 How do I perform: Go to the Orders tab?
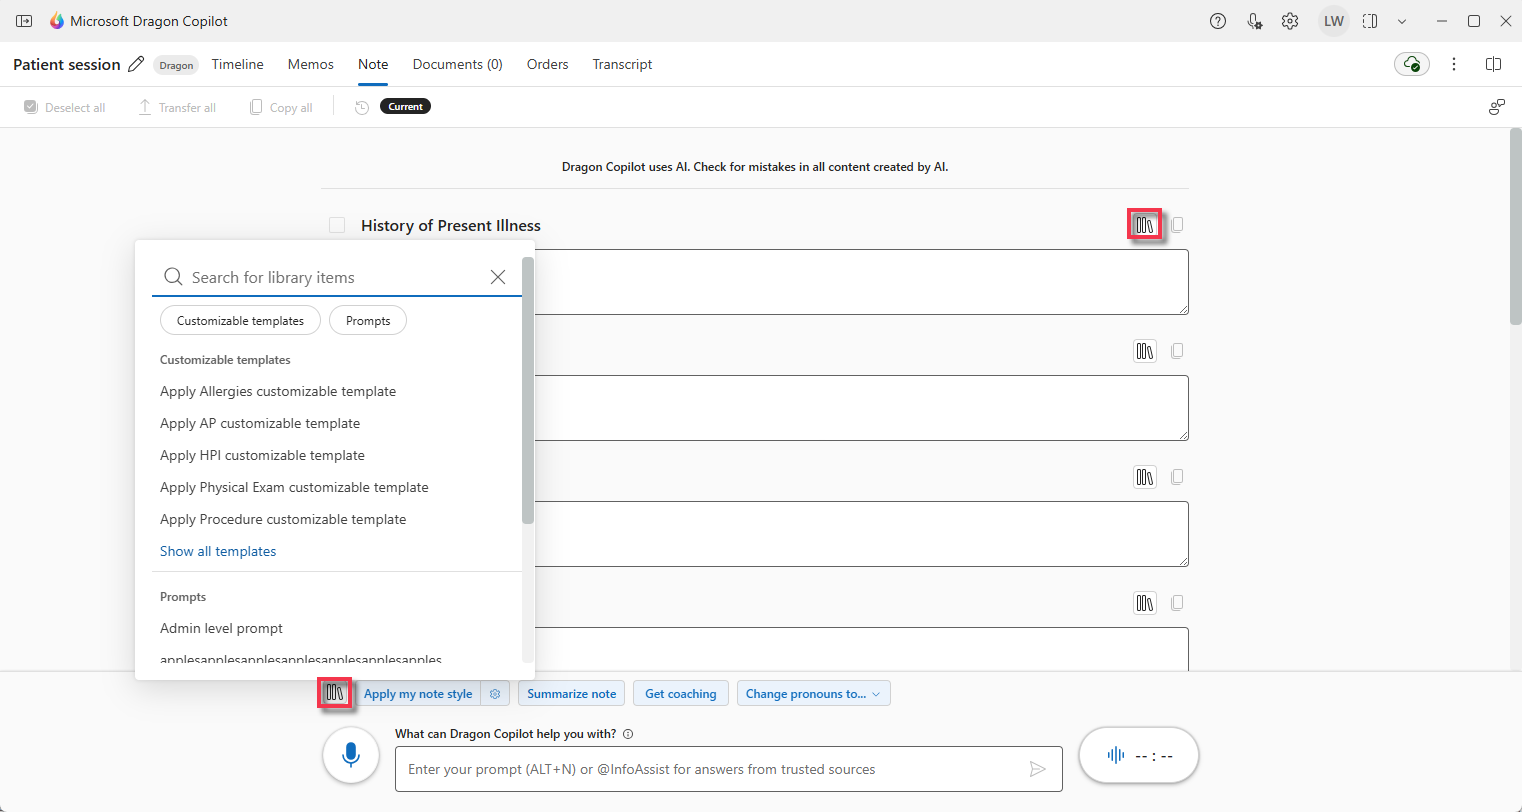coord(548,64)
